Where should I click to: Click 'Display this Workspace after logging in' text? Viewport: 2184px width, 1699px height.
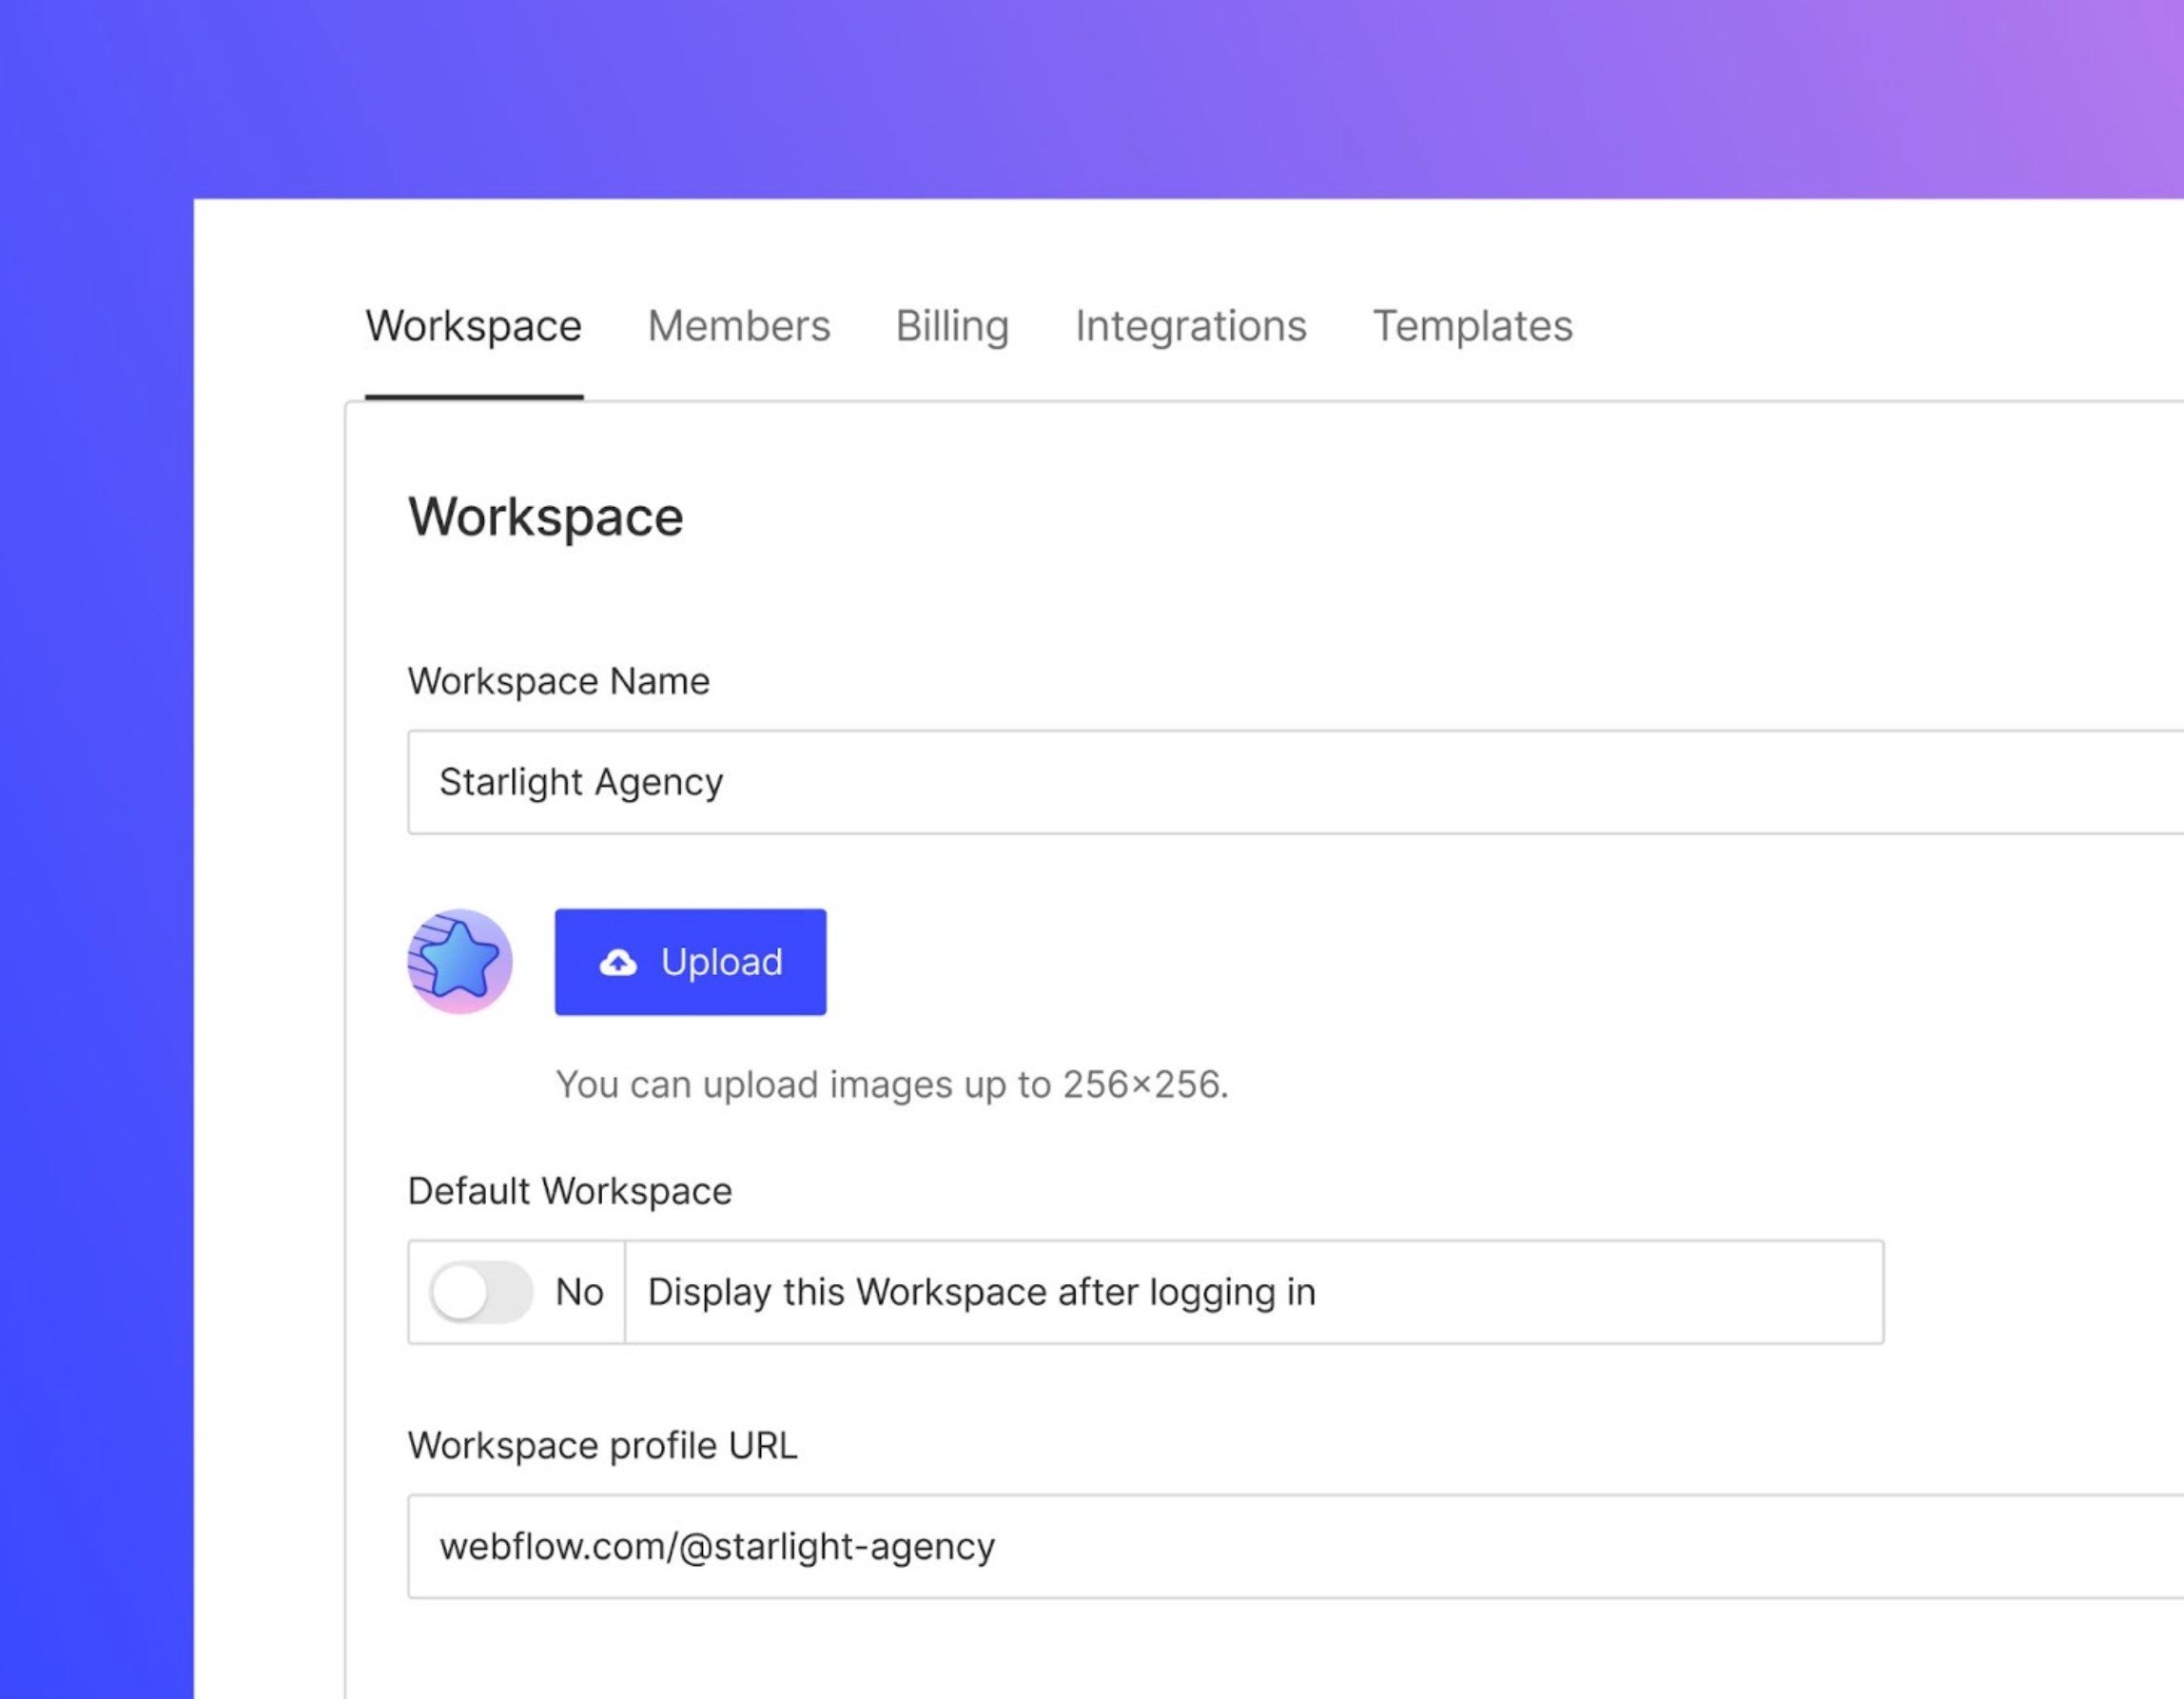981,1292
